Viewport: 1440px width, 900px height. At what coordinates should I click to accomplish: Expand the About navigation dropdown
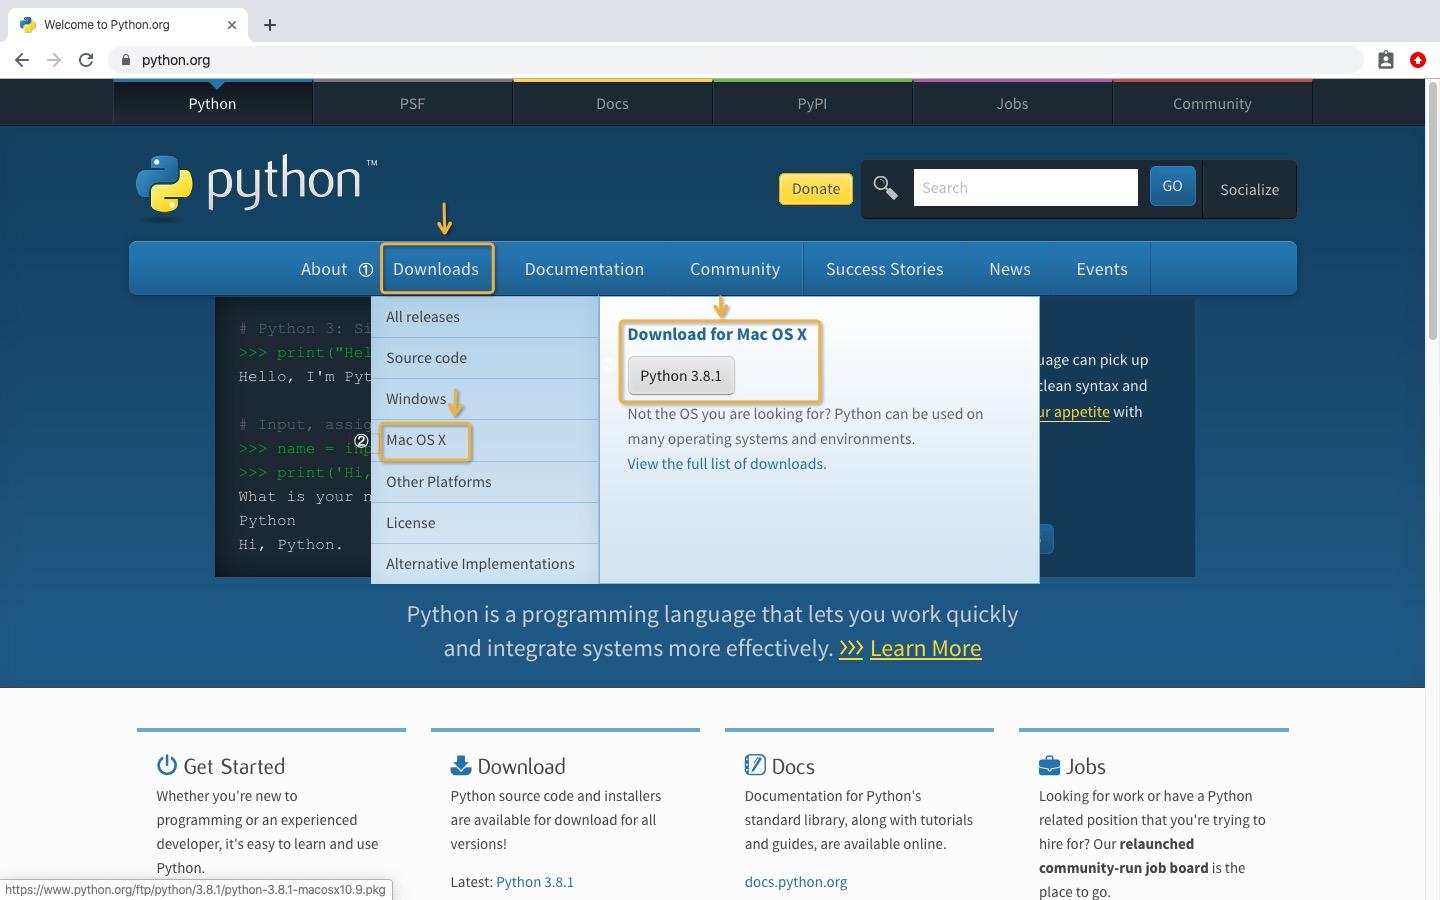click(324, 268)
